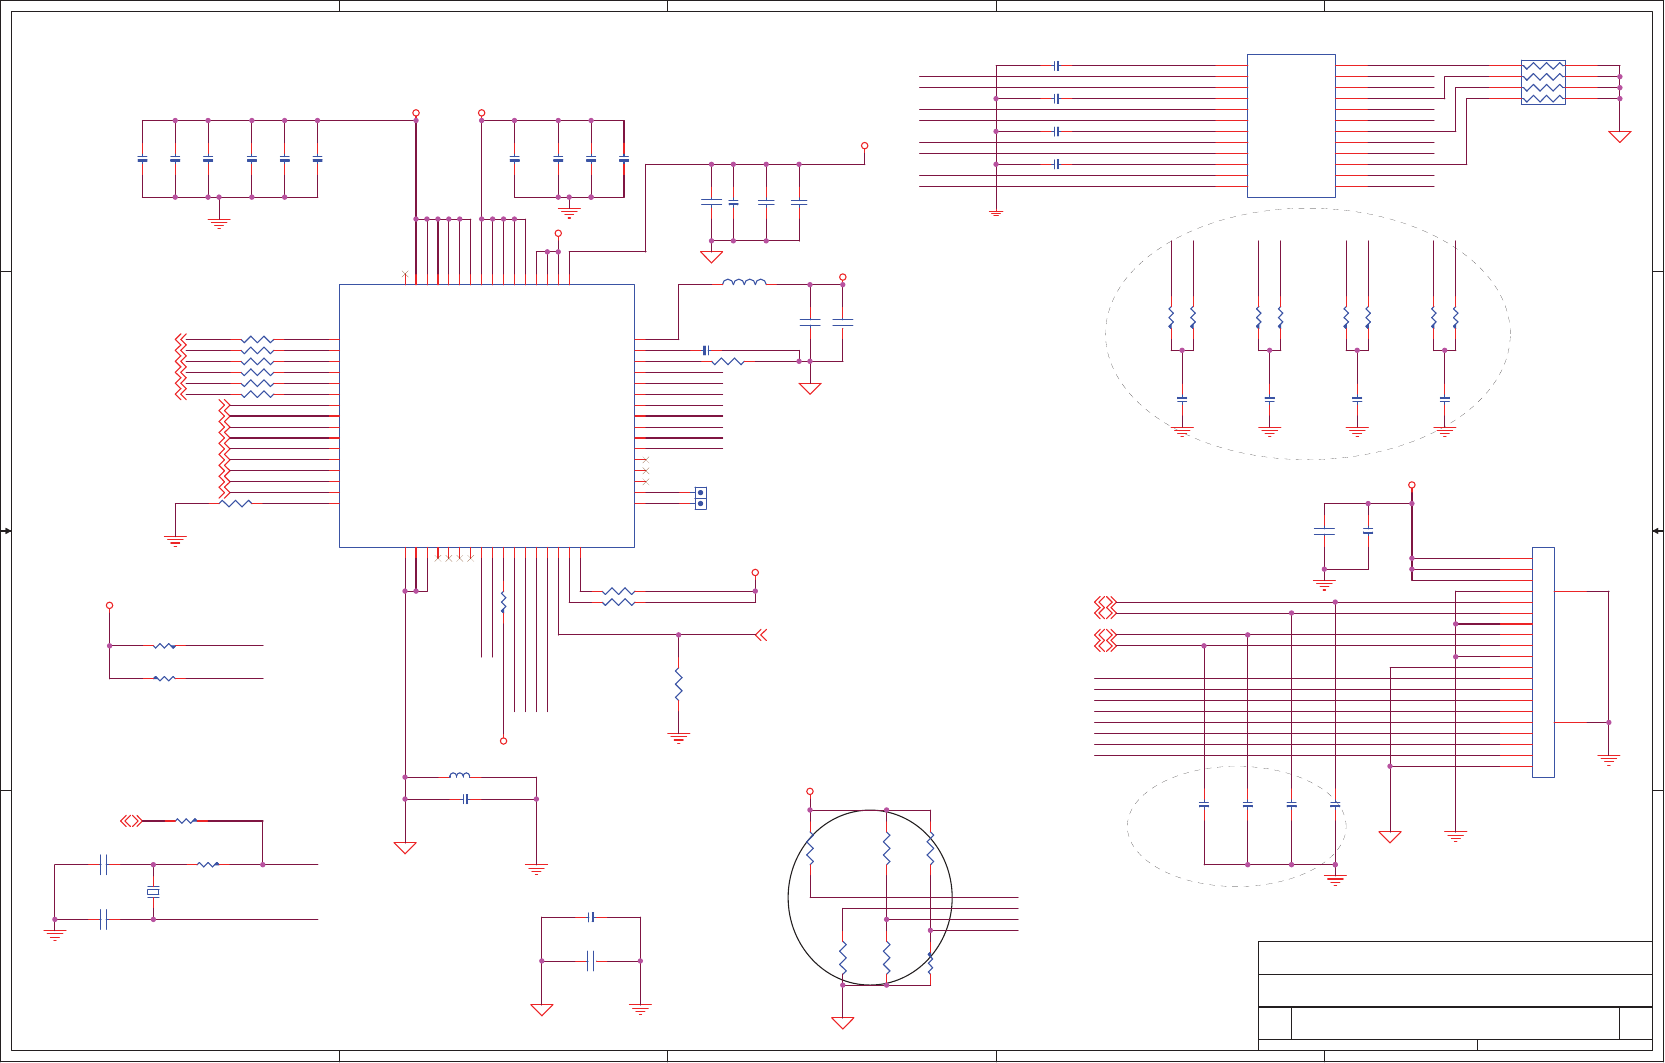Click the capacitor wired to the main IC's right pin
The image size is (1665, 1063).
pyautogui.click(x=706, y=350)
